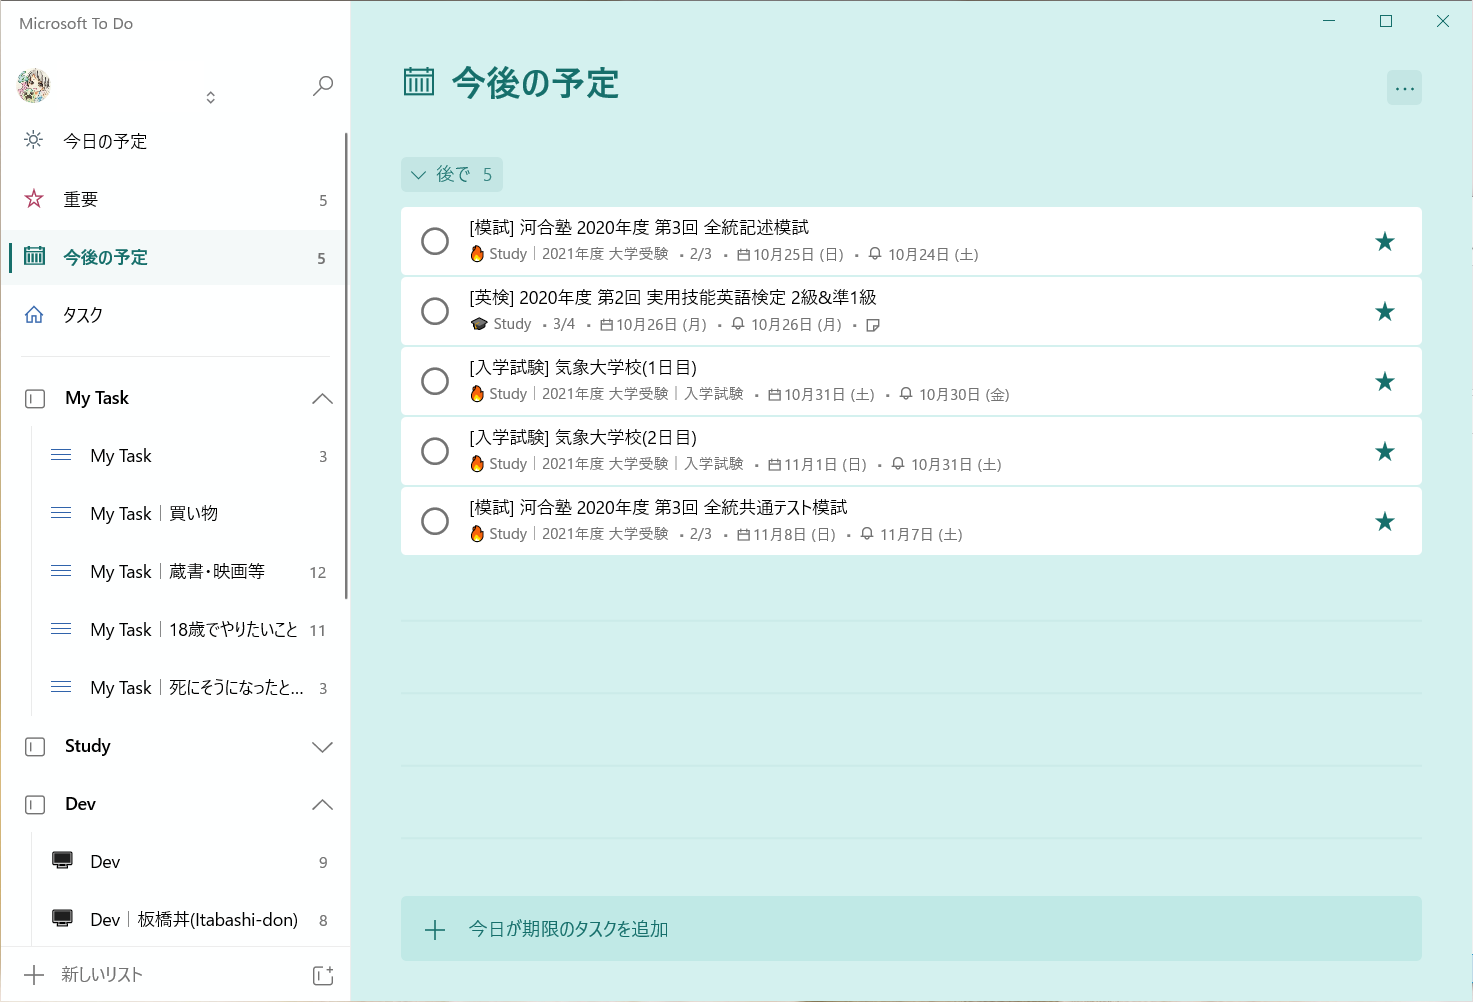The image size is (1473, 1002).
Task: Click the 今日が期限のタスクを追加 field
Action: point(910,929)
